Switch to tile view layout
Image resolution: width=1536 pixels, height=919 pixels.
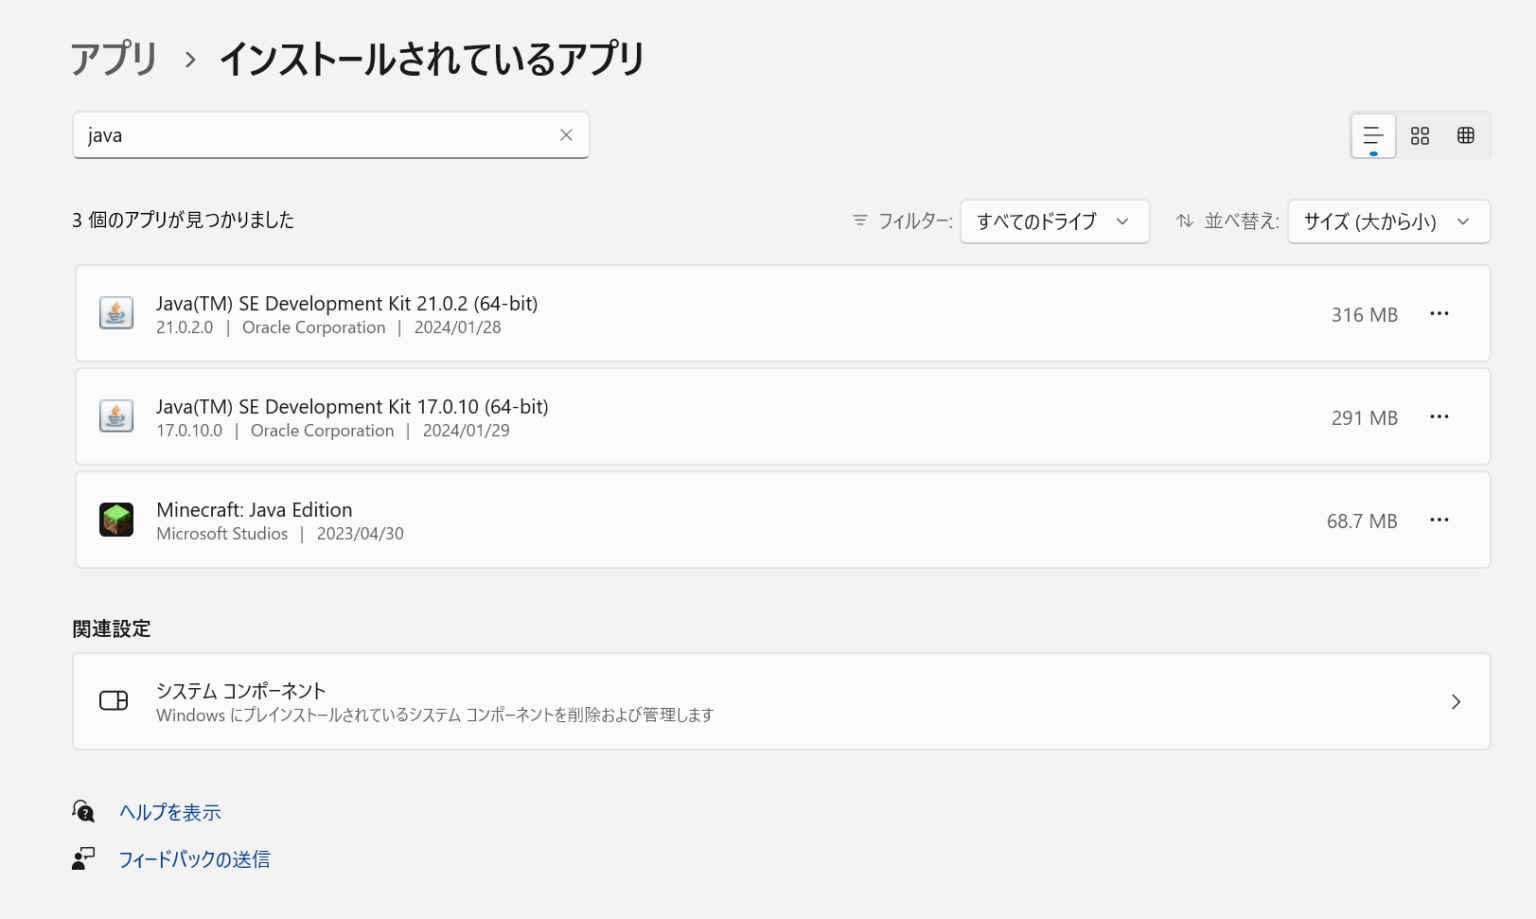tap(1419, 135)
